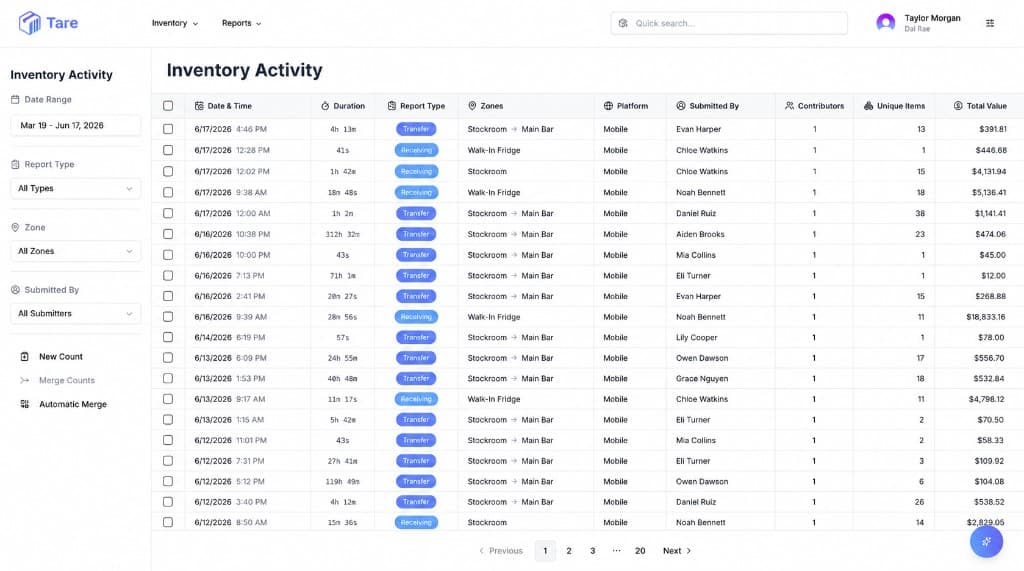Select the 6/12/2026 8:50 AM row checkbox
1024x571 pixels.
tap(168, 523)
